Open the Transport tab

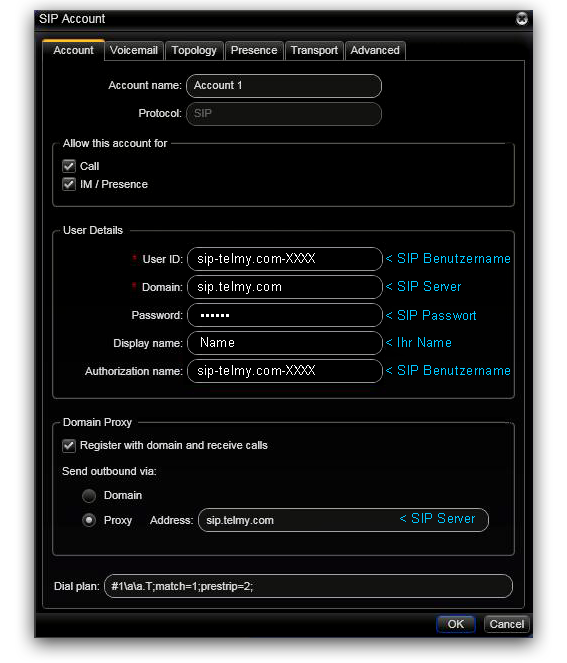click(314, 51)
